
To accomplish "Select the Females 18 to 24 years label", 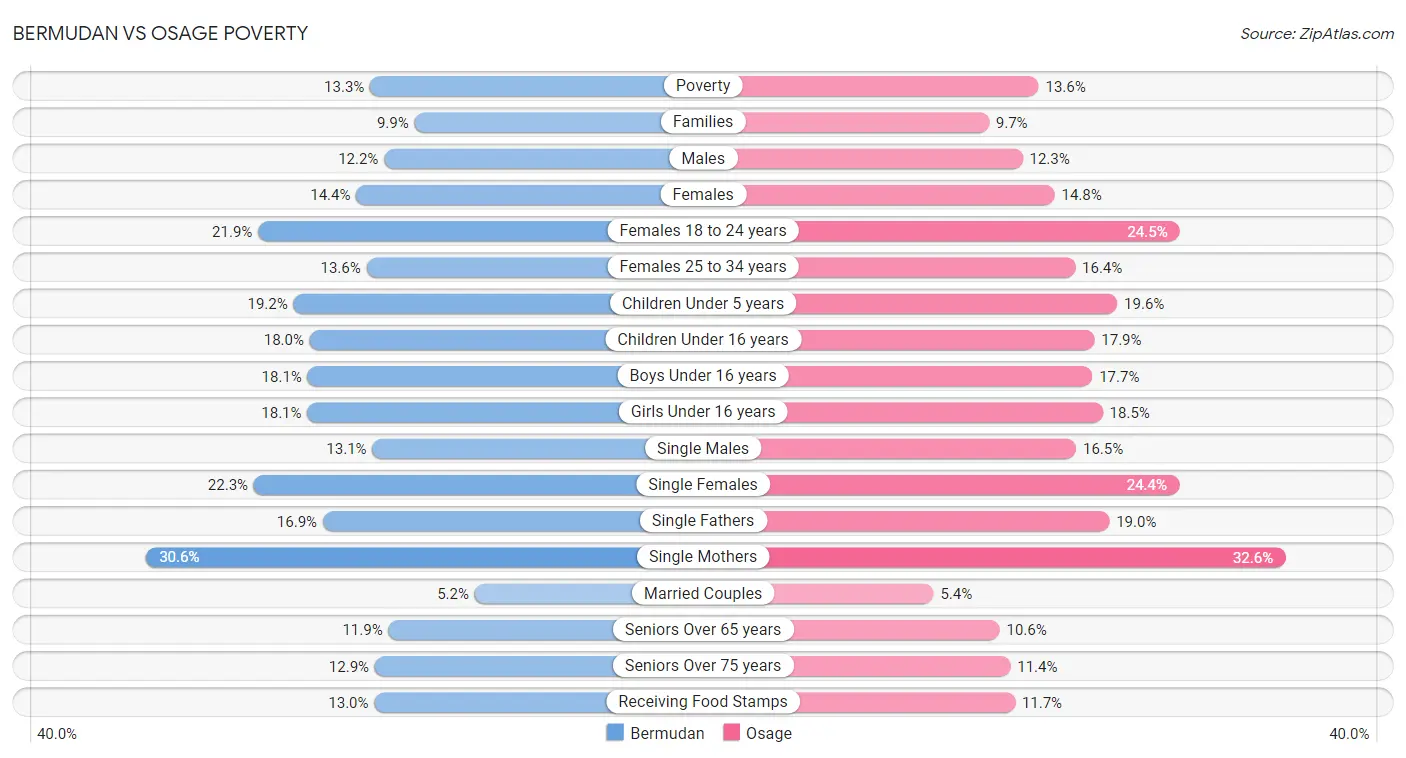I will click(x=703, y=231).
